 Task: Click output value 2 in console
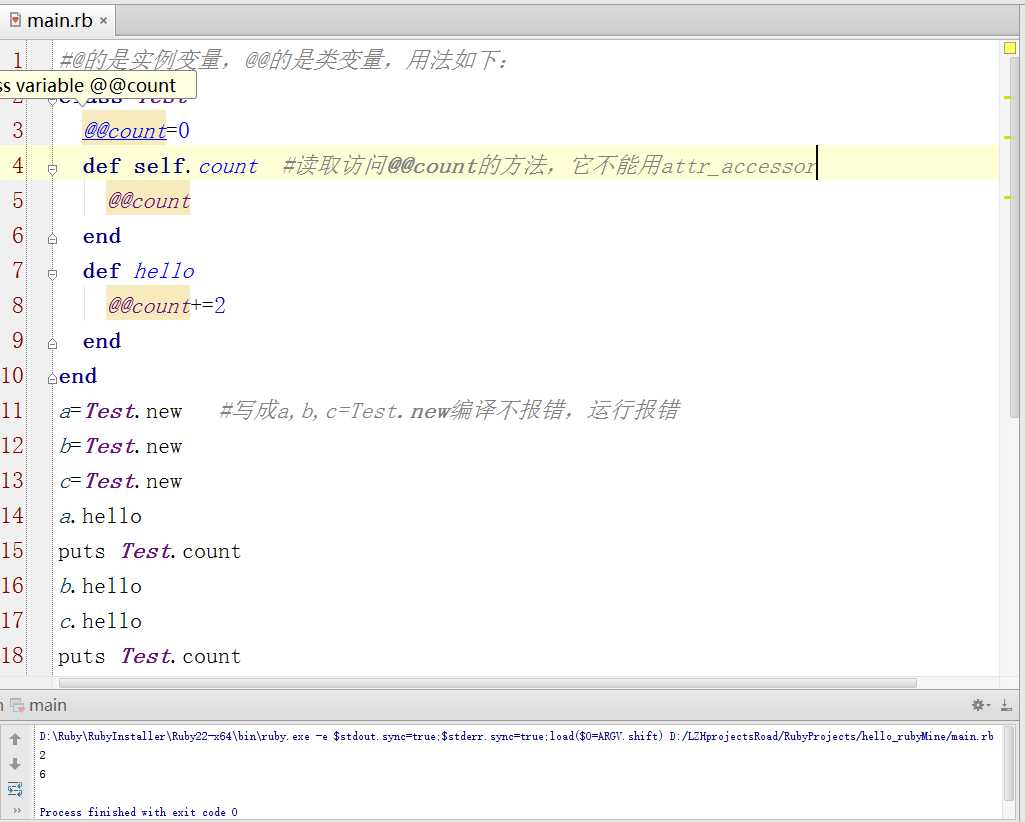click(x=42, y=755)
